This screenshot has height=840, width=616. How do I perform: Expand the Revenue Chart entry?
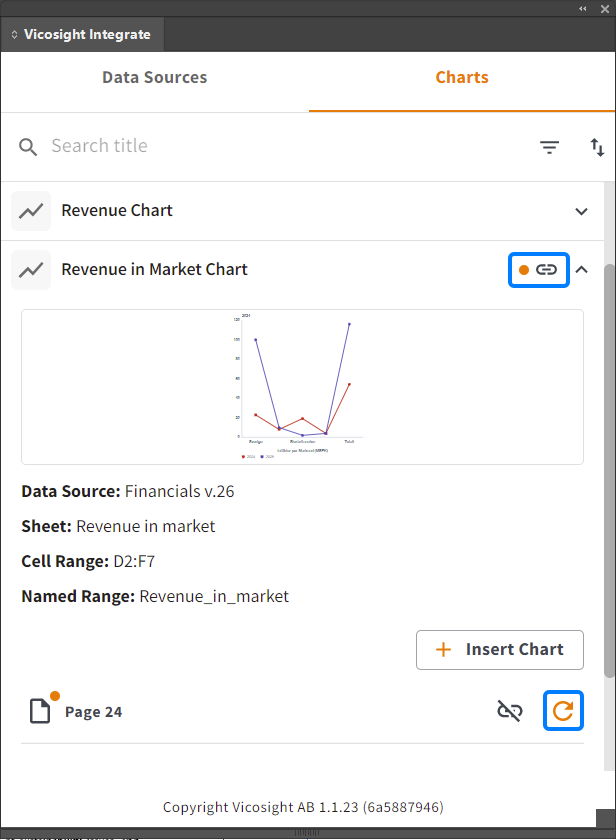click(x=581, y=211)
